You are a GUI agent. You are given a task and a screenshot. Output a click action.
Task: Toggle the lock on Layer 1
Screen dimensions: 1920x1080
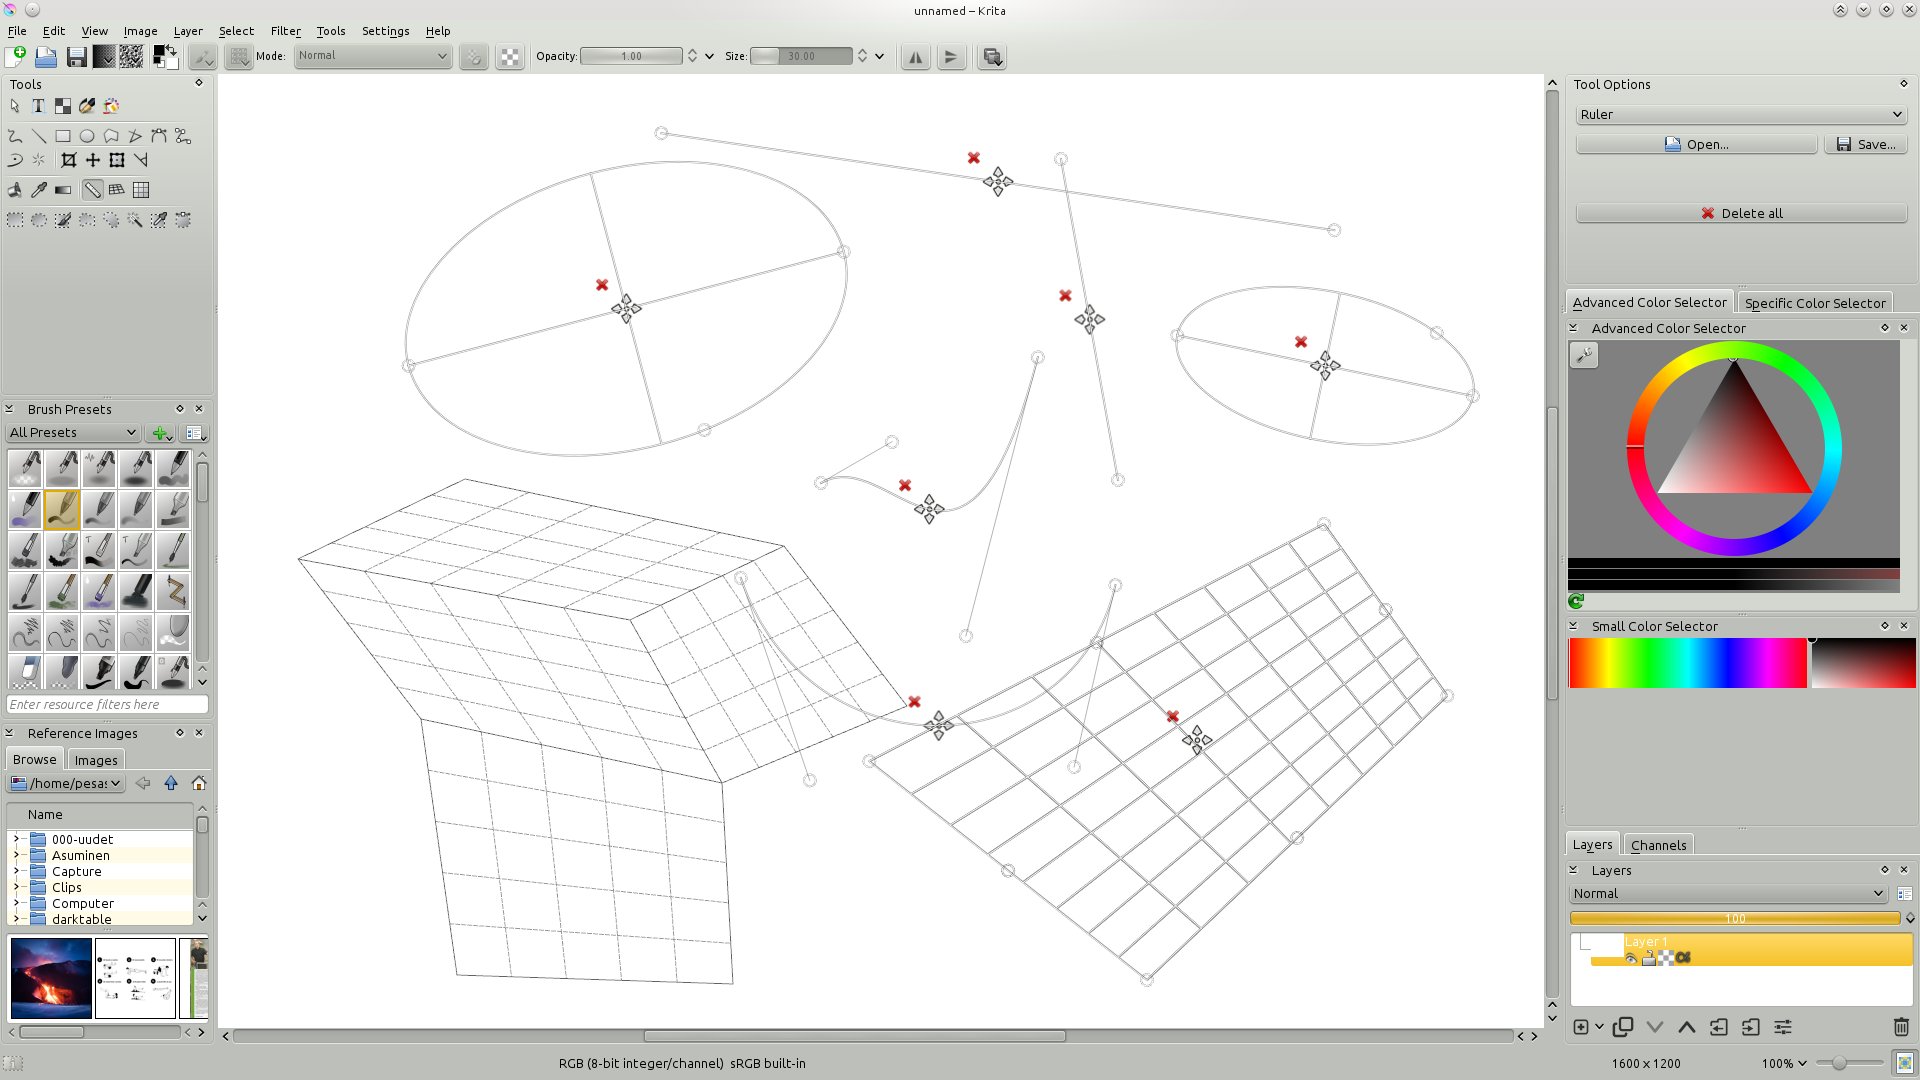click(1648, 958)
